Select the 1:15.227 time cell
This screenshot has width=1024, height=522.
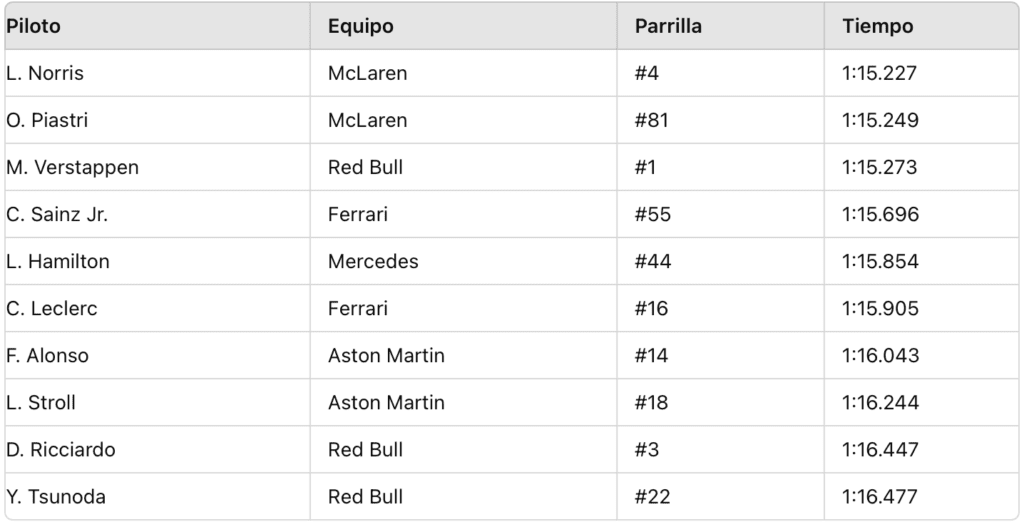tap(879, 73)
